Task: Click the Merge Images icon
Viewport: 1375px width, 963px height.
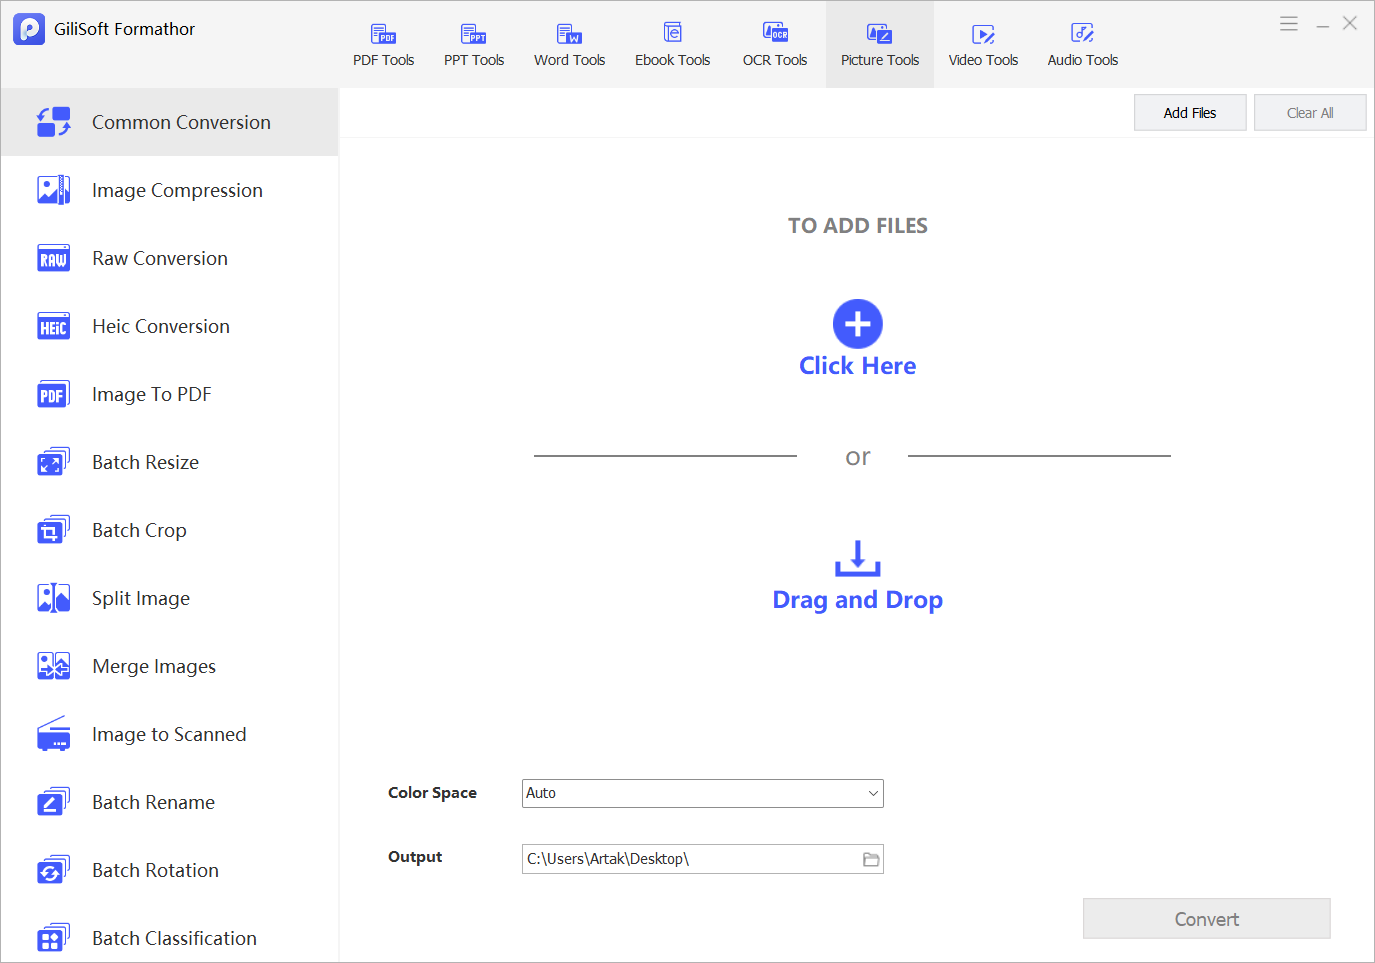Action: (x=53, y=666)
